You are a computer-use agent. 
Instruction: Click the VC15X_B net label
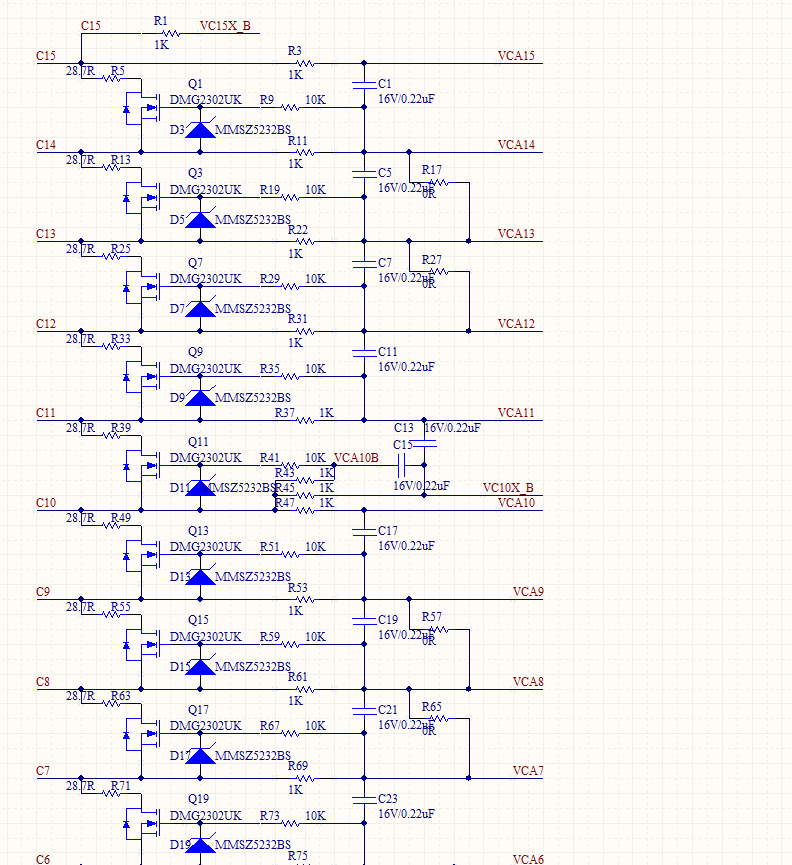pyautogui.click(x=225, y=26)
